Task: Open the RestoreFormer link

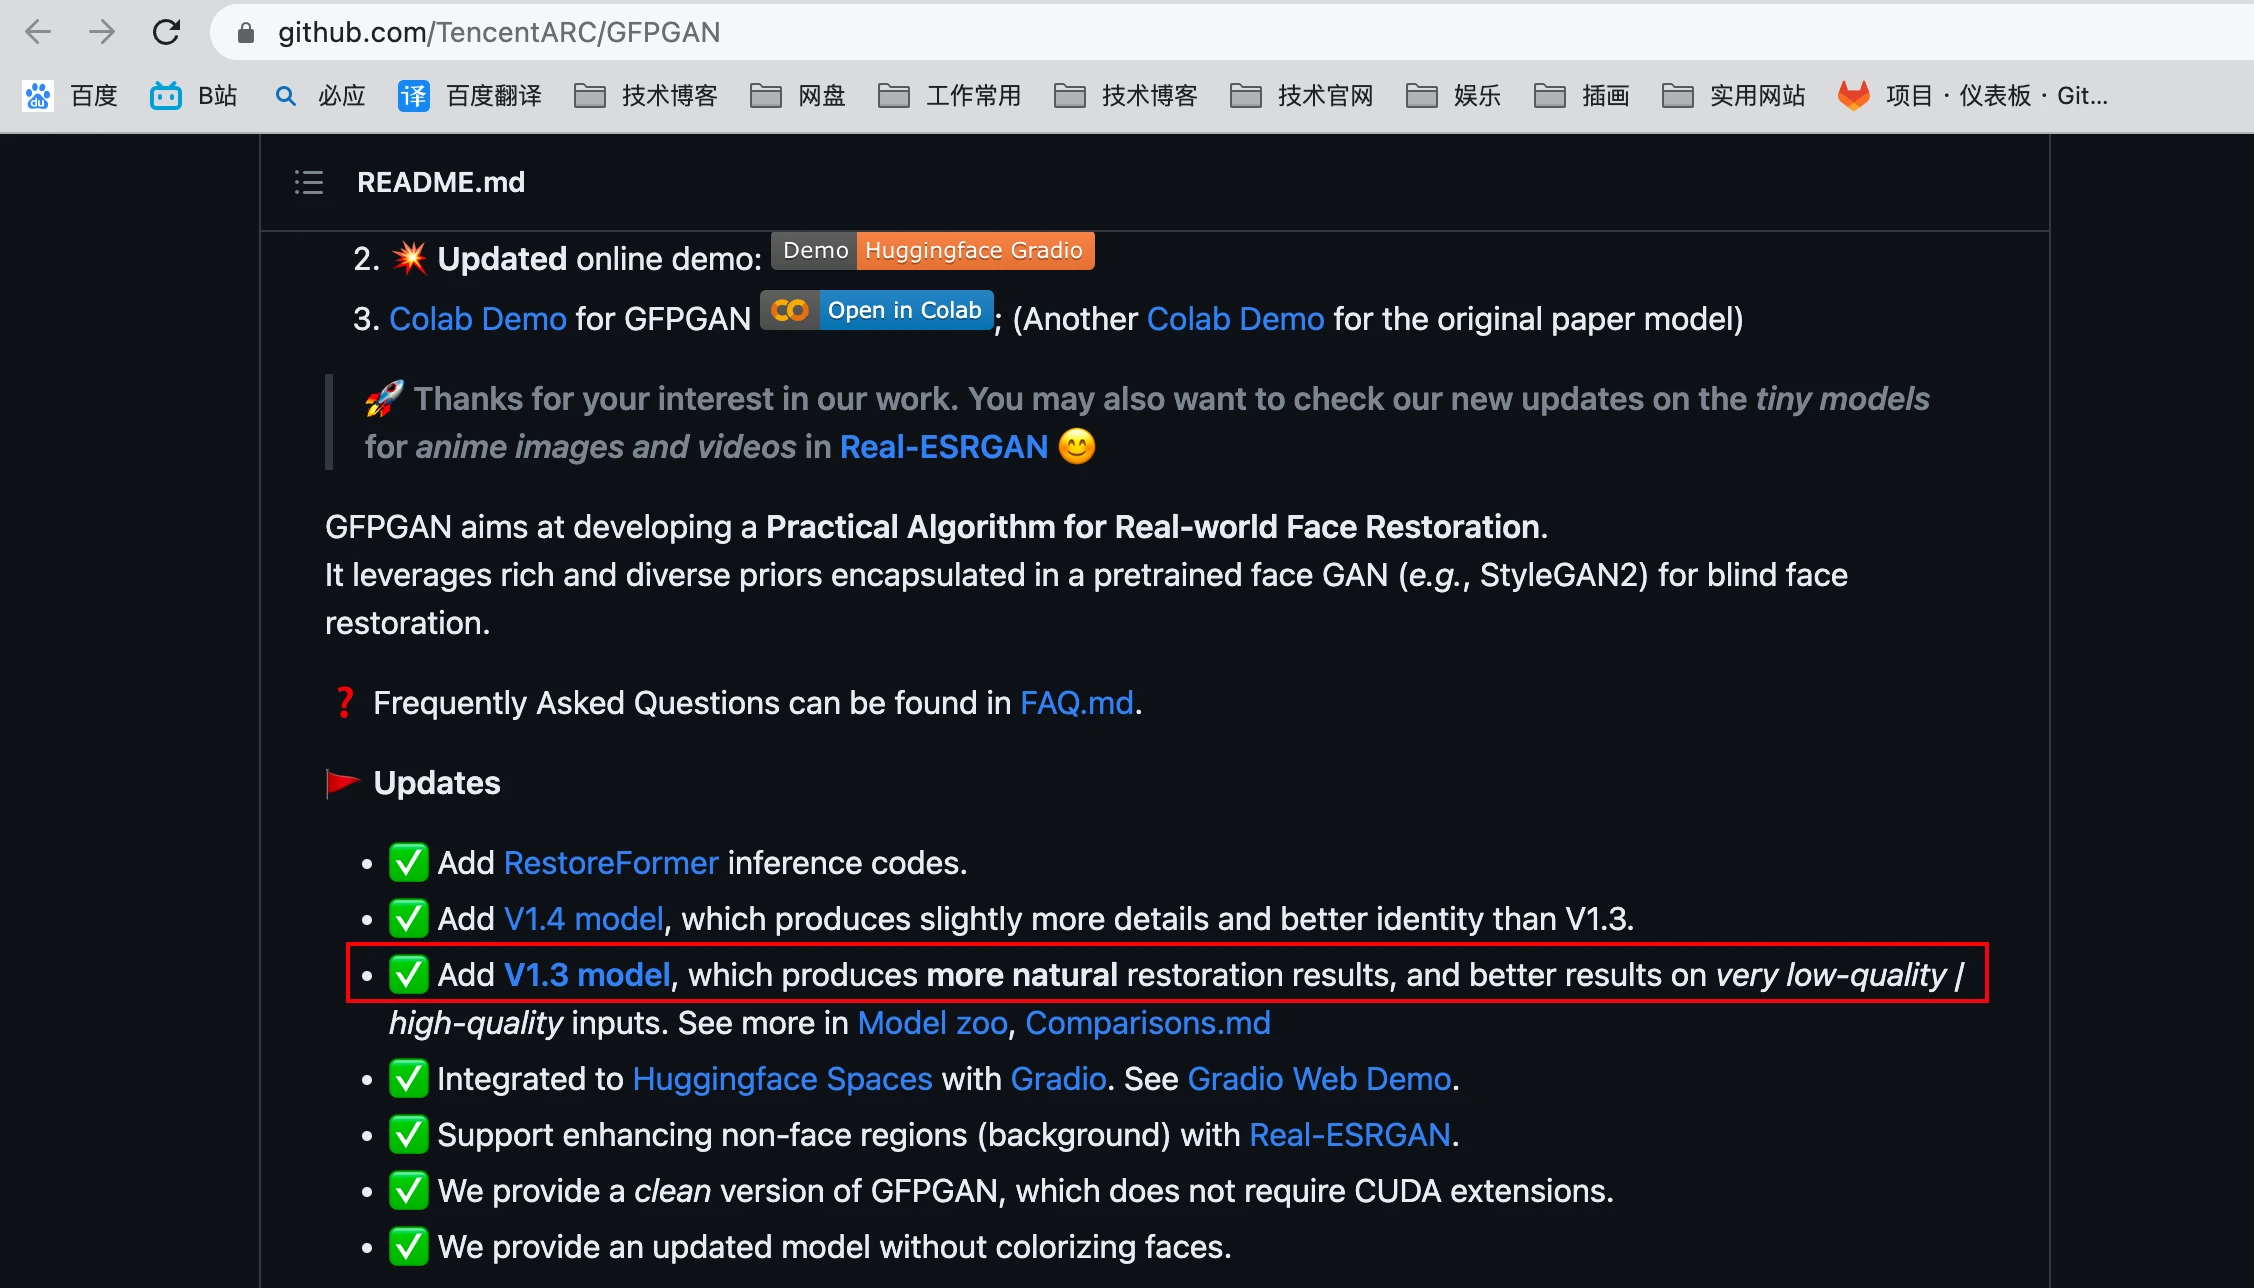Action: (x=611, y=863)
